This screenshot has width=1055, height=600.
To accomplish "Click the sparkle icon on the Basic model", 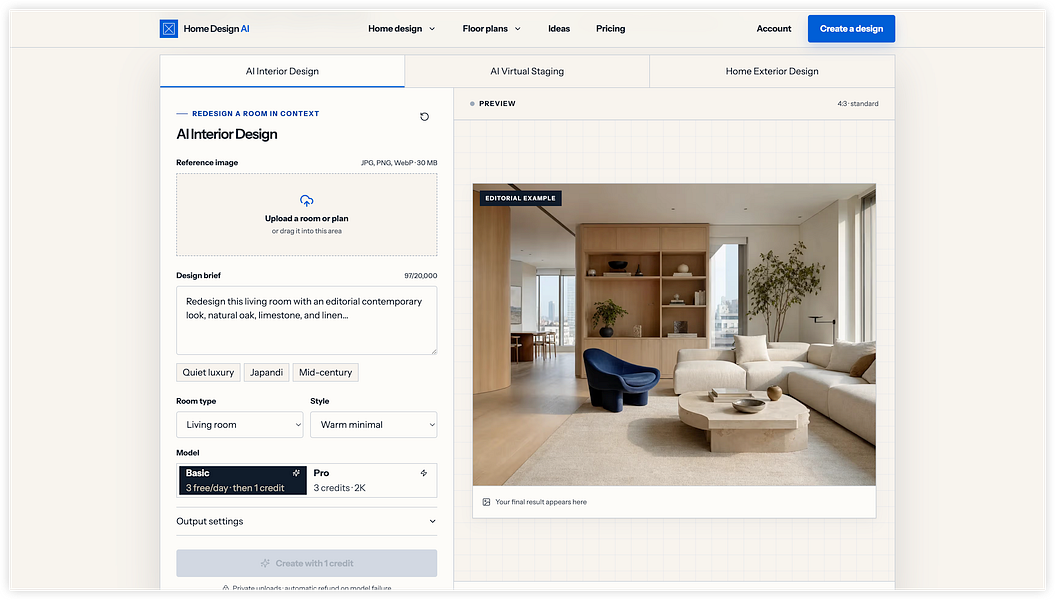I will 296,473.
